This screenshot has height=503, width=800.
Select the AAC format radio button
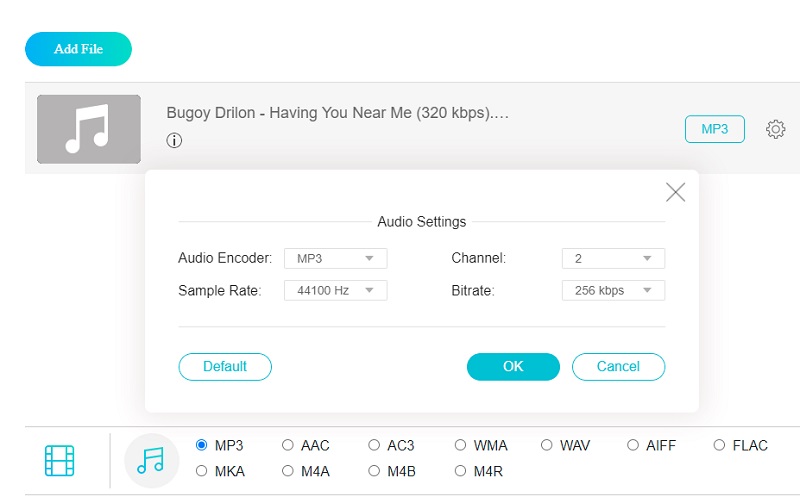(288, 446)
